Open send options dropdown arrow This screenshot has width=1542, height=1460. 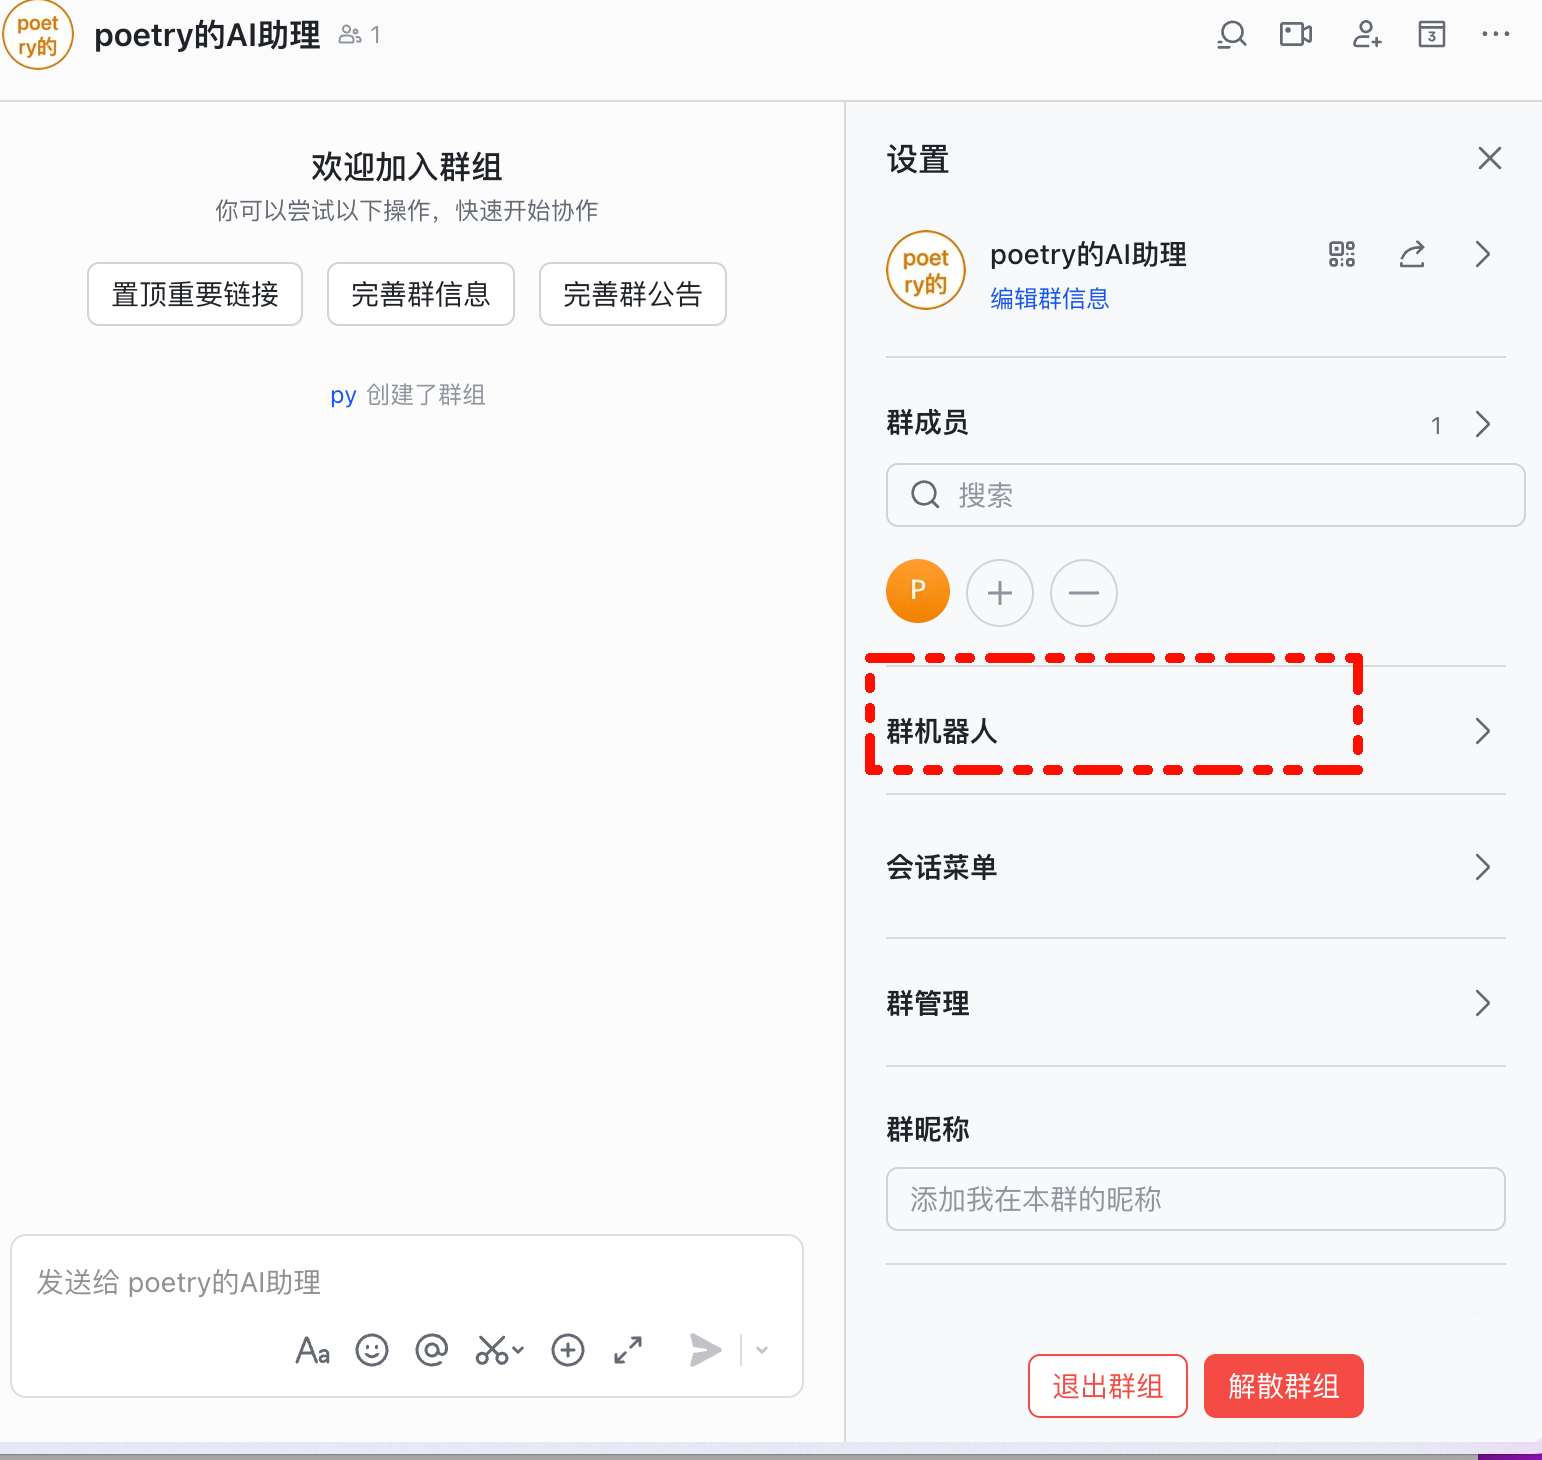click(762, 1350)
